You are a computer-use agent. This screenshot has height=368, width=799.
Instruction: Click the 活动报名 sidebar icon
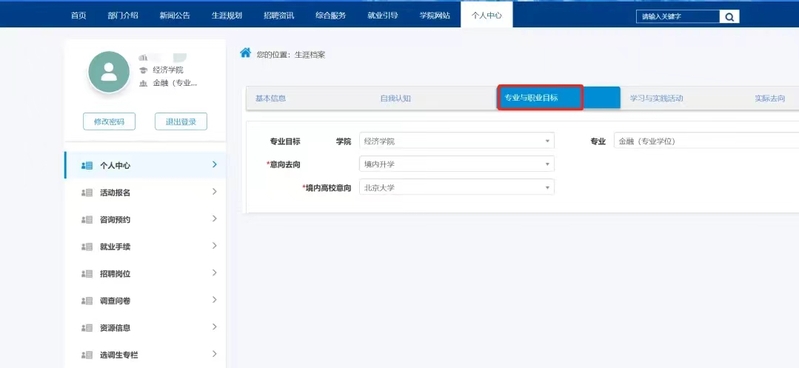[87, 193]
